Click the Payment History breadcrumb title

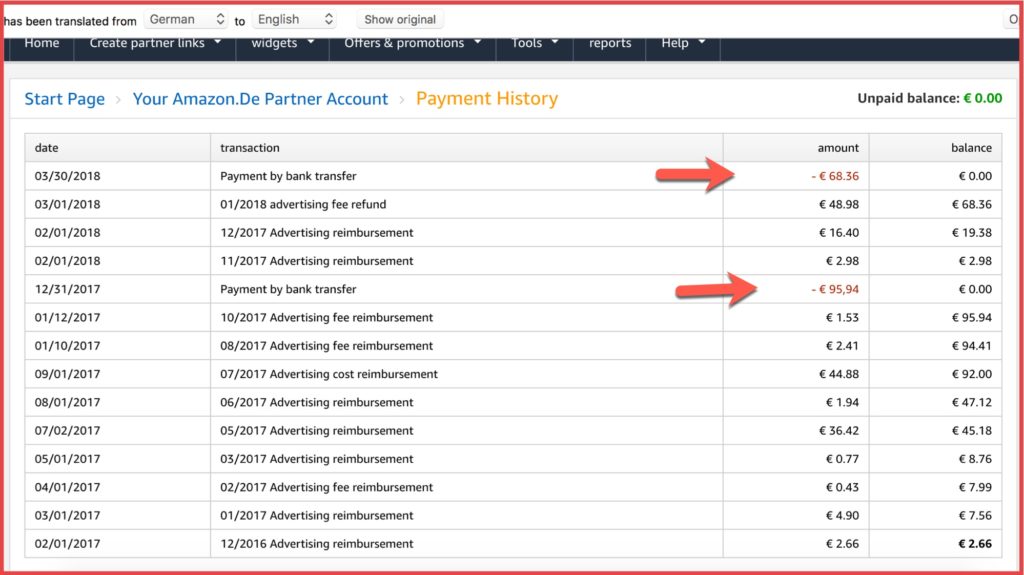tap(487, 98)
